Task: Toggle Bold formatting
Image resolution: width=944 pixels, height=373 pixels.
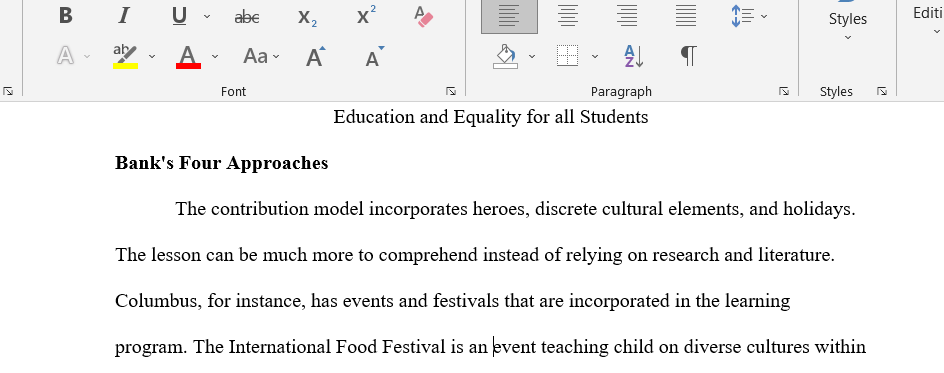Action: tap(66, 16)
